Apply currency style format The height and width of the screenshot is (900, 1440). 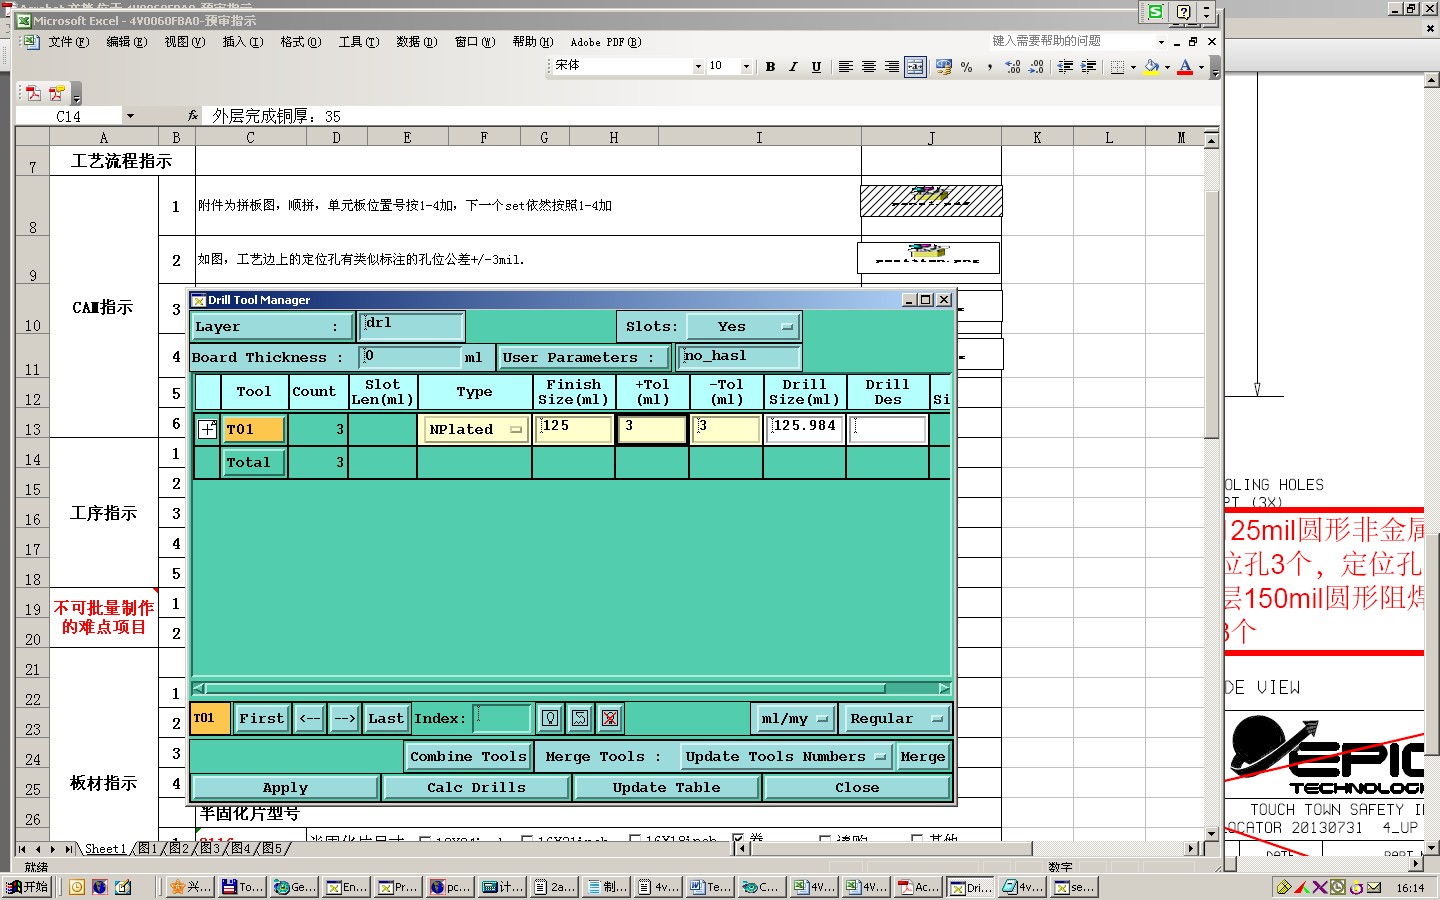[x=943, y=67]
